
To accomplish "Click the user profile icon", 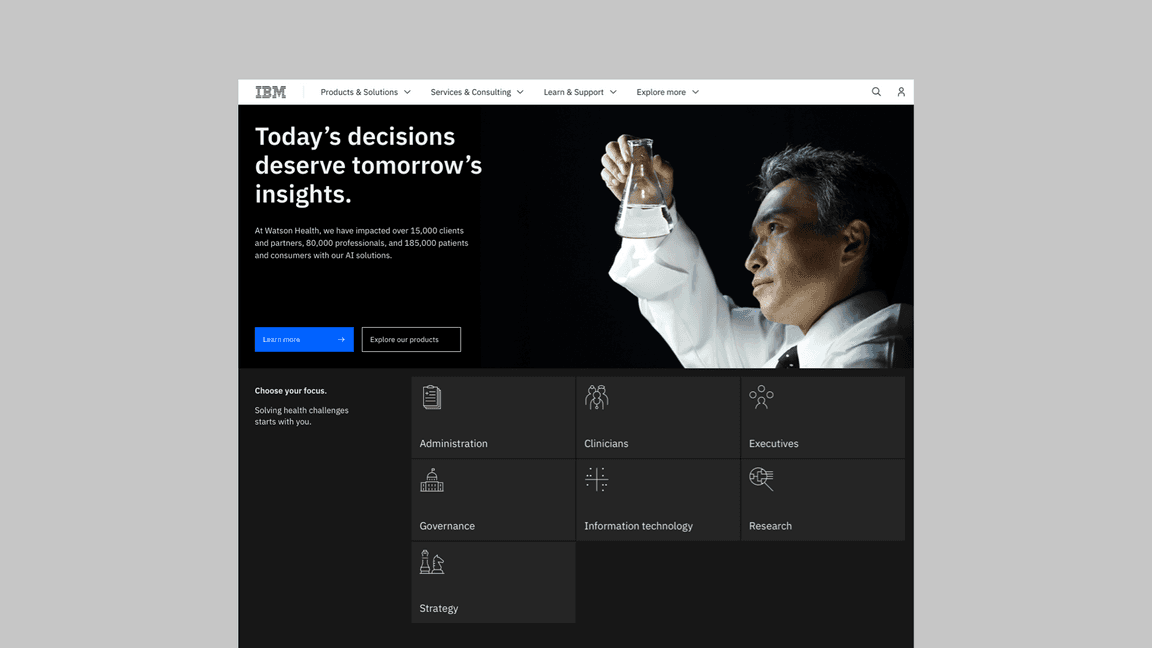I will point(901,92).
